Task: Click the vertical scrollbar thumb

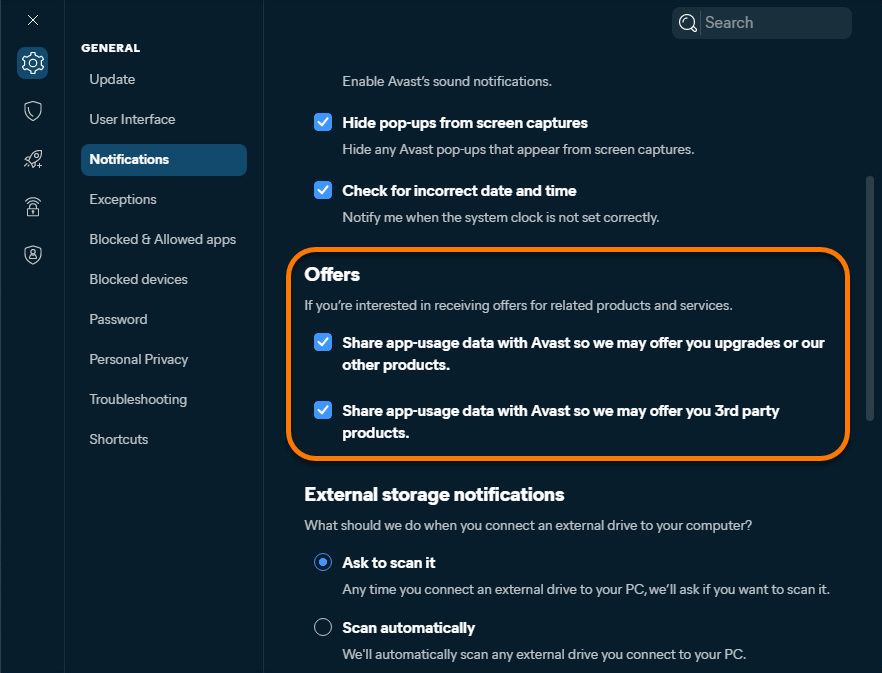Action: coord(870,298)
